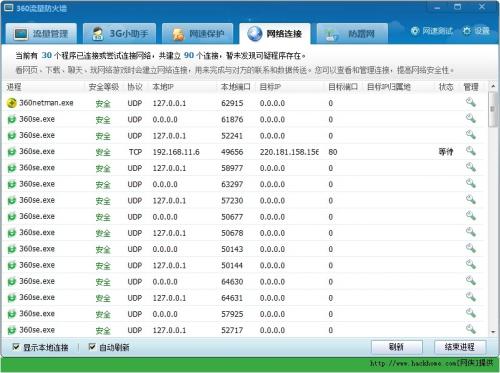Image resolution: width=500 pixels, height=373 pixels.
Task: Sort by 目标IP column header
Action: [x=270, y=87]
